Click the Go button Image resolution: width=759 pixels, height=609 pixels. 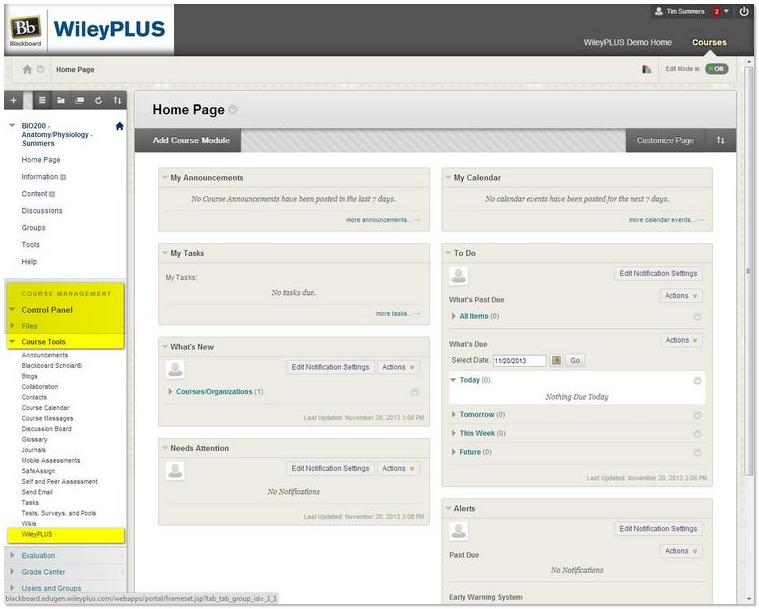tap(575, 361)
